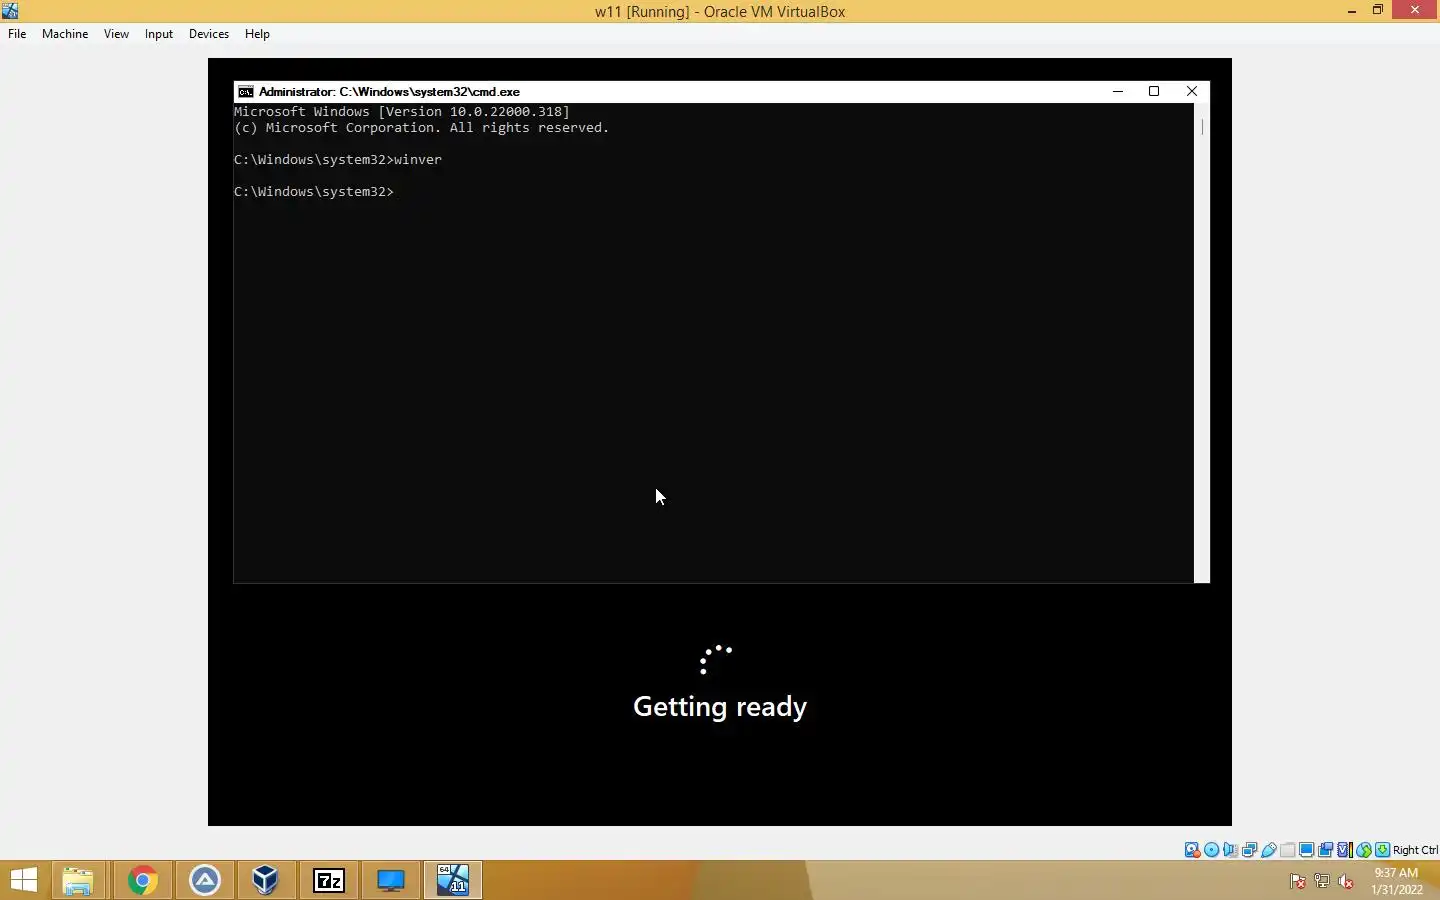Open the View menu
Viewport: 1440px width, 900px height.
click(x=116, y=34)
